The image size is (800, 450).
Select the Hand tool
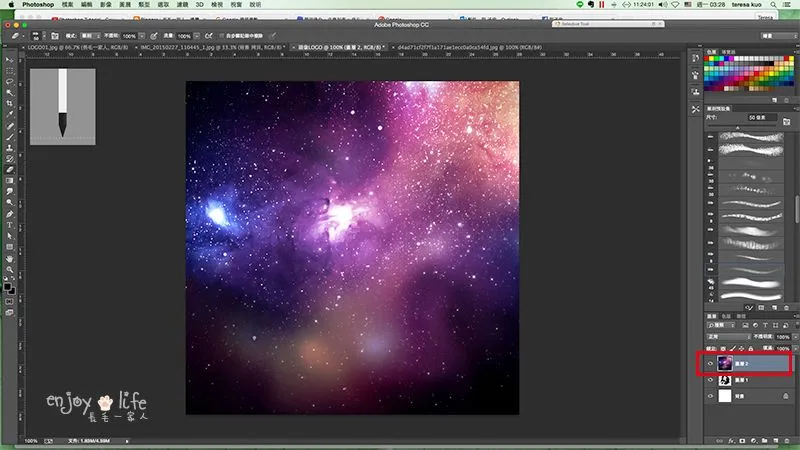pyautogui.click(x=10, y=259)
